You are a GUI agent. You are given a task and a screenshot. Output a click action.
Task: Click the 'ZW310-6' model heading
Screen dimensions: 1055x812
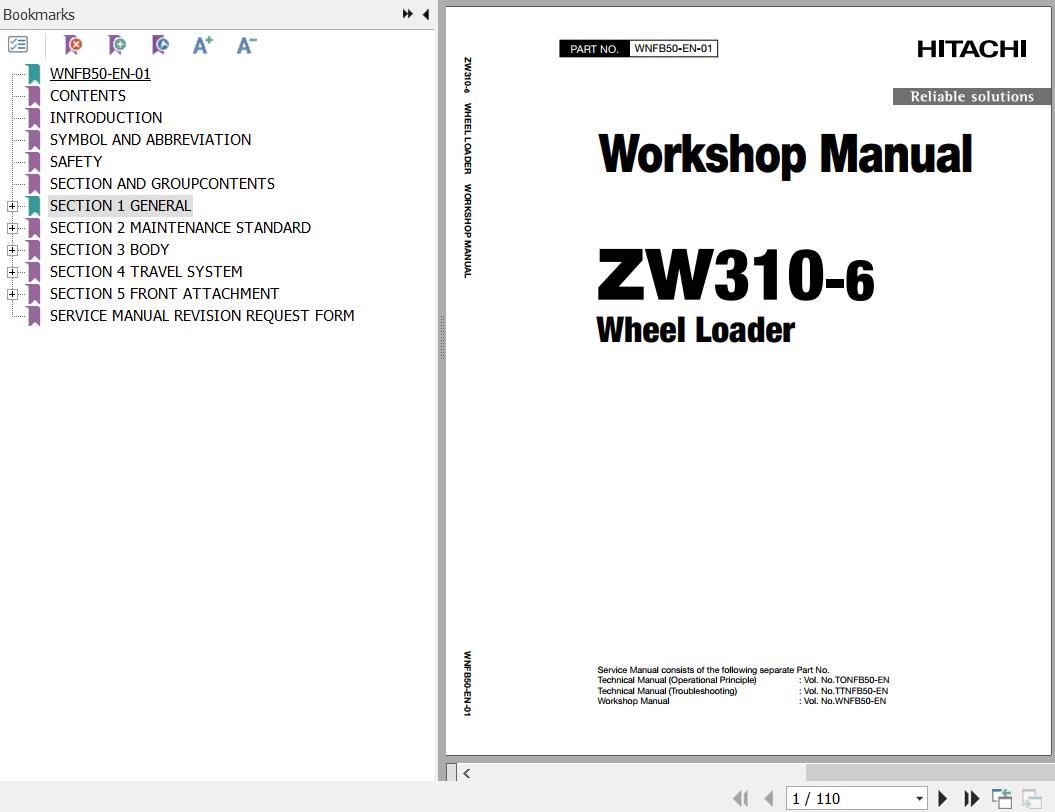735,275
